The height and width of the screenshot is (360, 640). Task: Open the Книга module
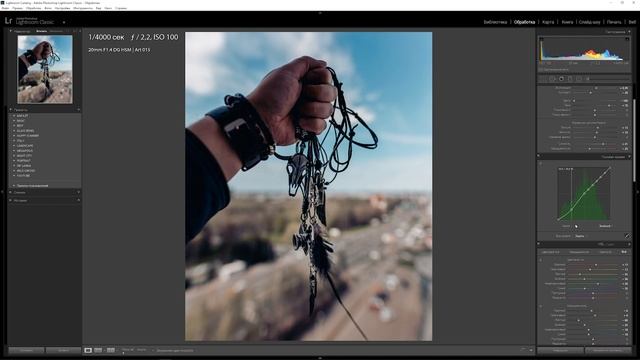point(567,22)
